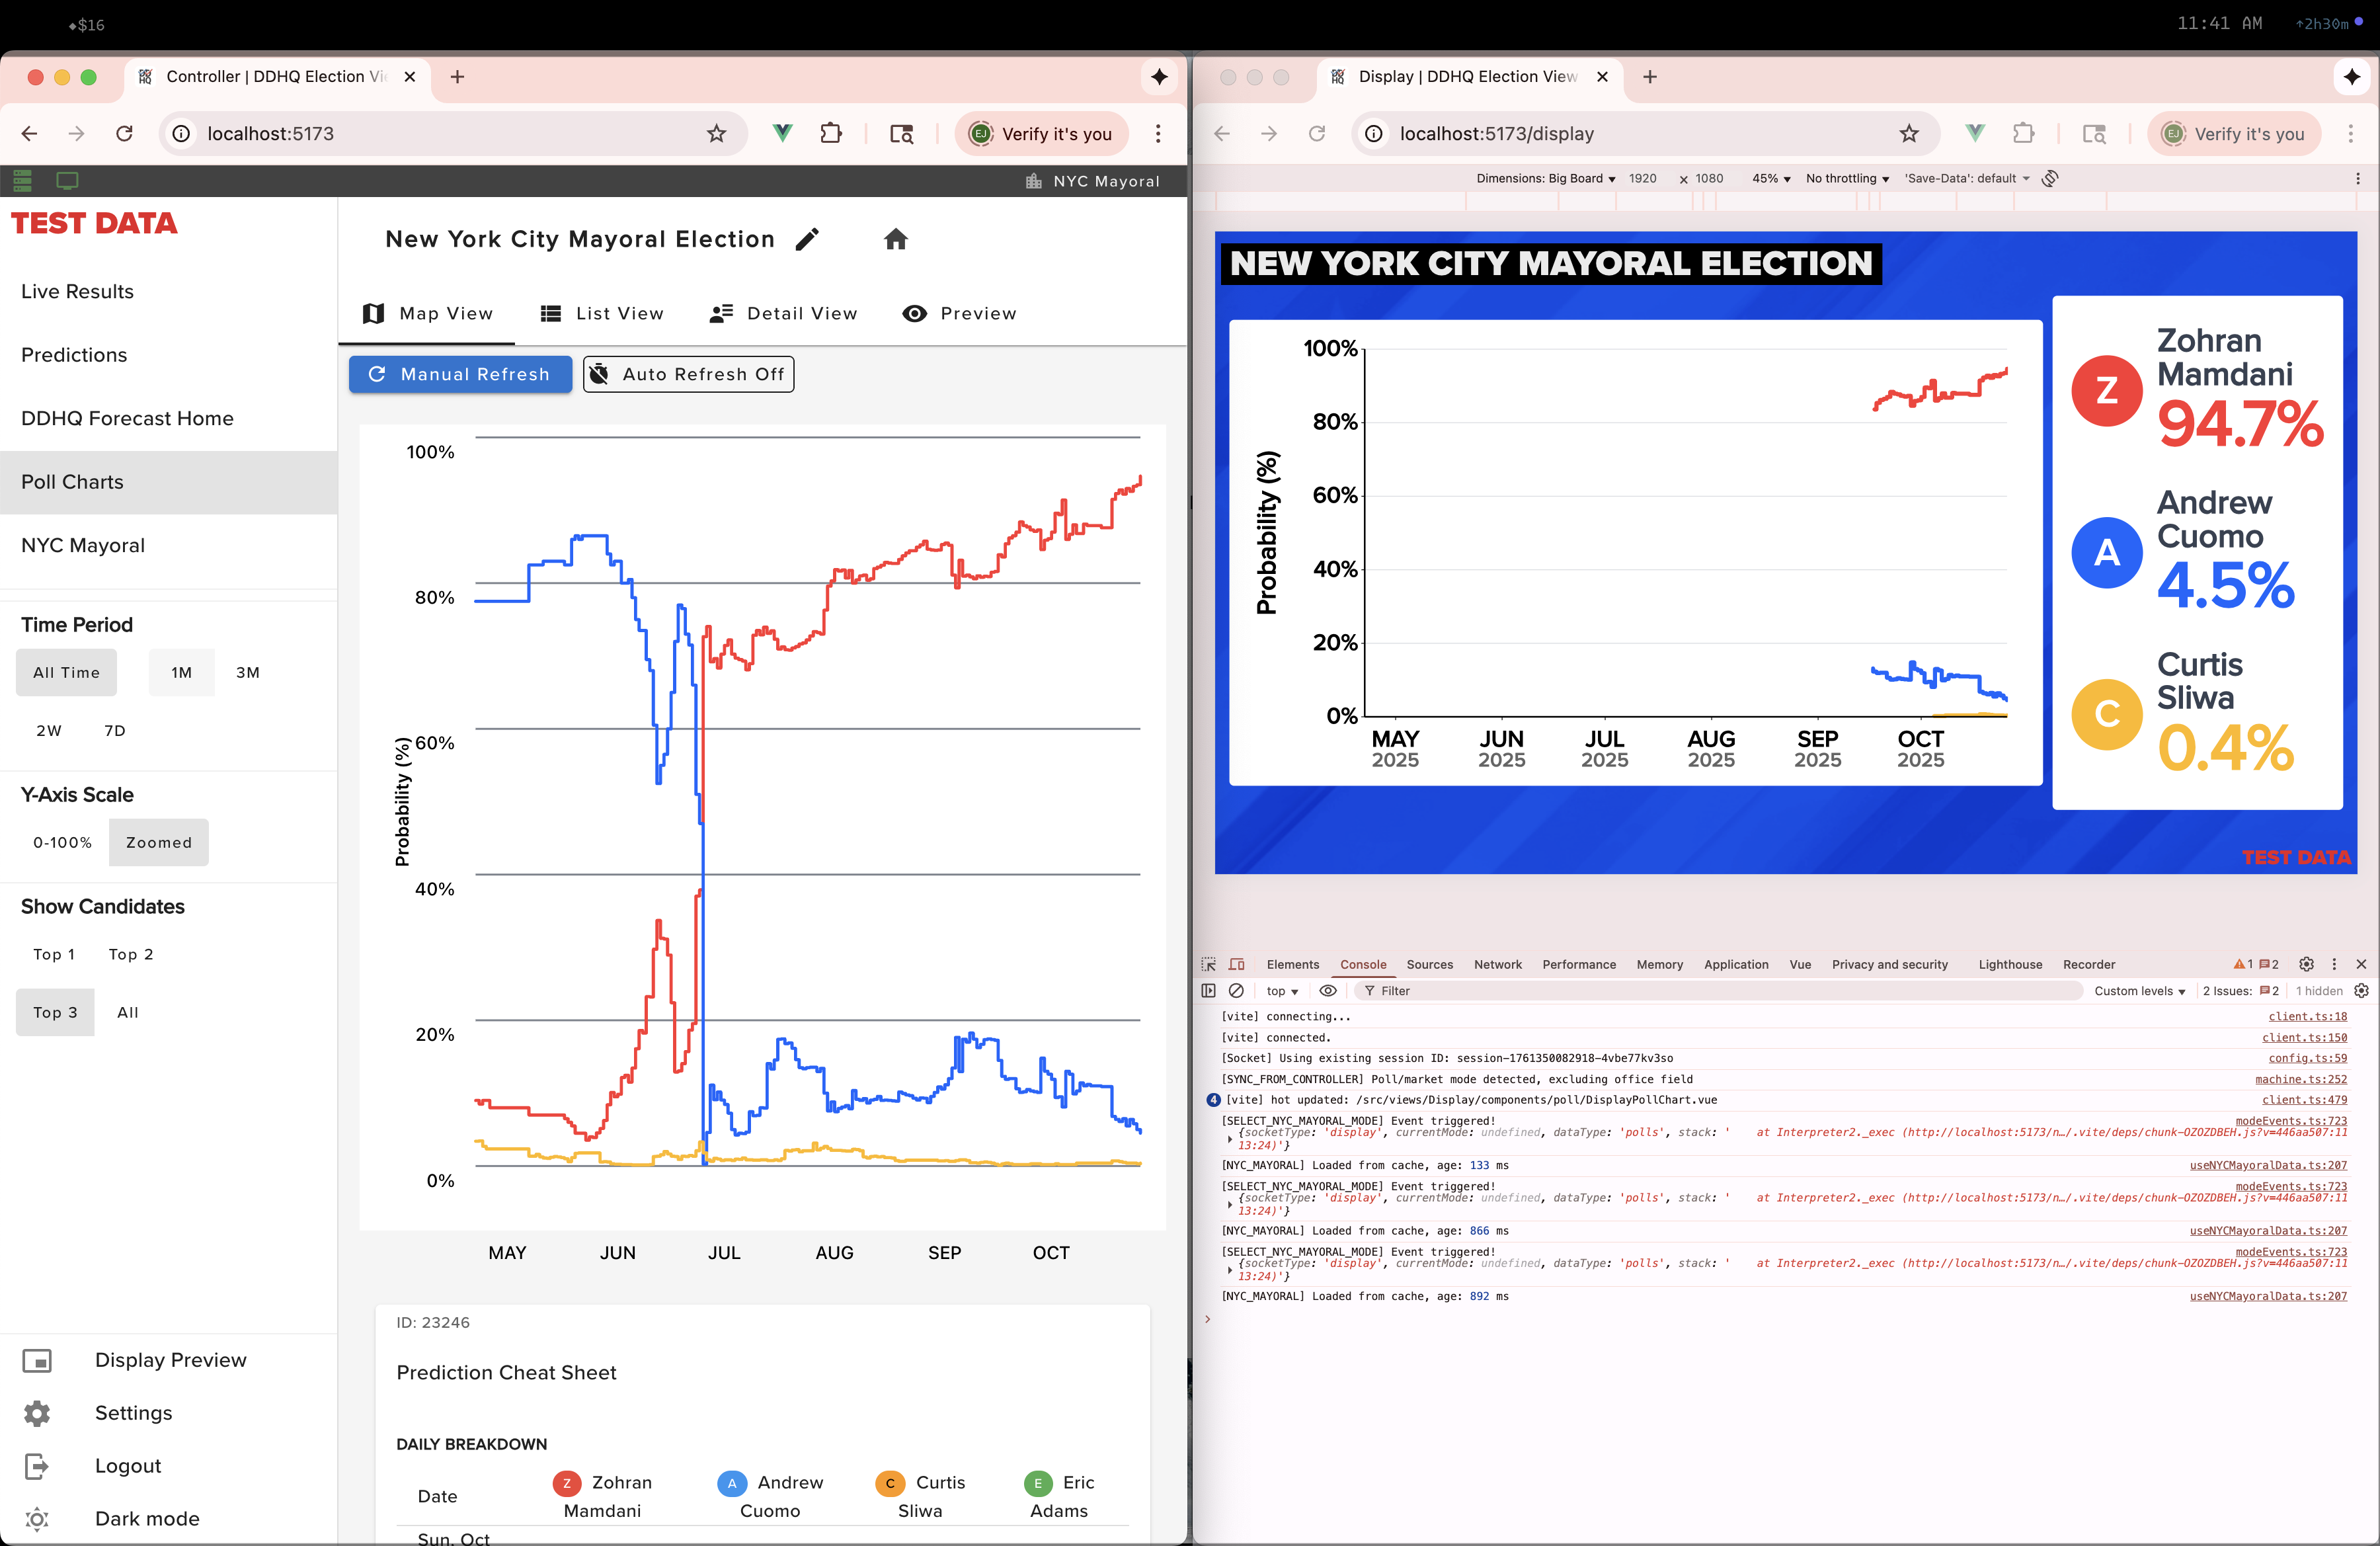Screen dimensions: 2380x1546
Task: Expand the Custom levels dropdown in console
Action: [2139, 991]
